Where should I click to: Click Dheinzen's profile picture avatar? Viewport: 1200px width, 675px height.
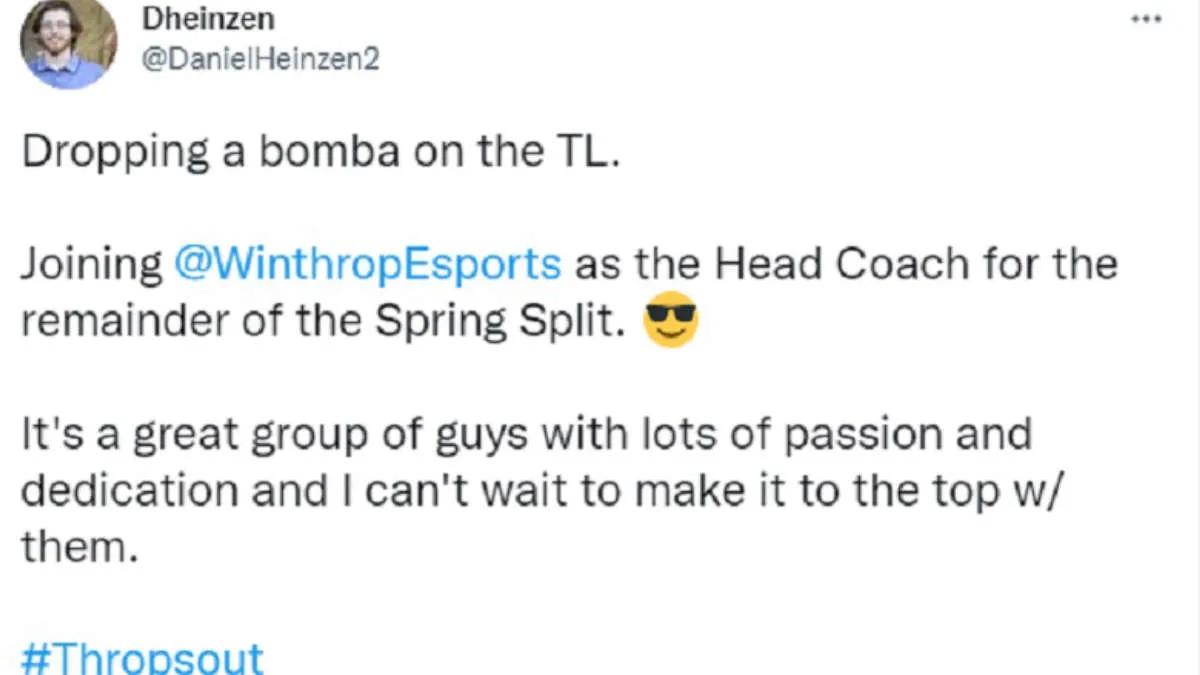coord(69,42)
